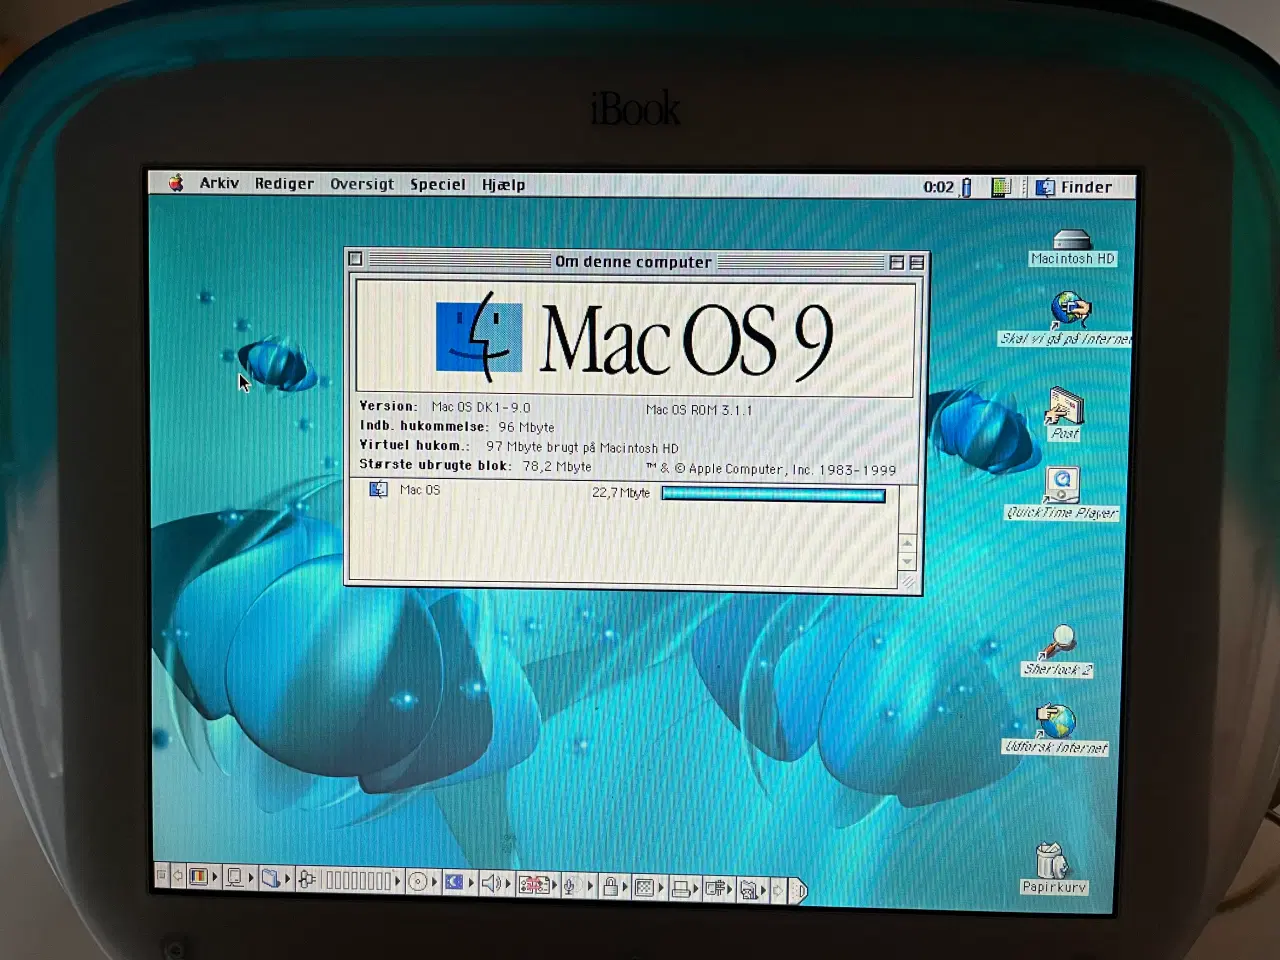Open the Finder application switcher menu

coord(1075,187)
